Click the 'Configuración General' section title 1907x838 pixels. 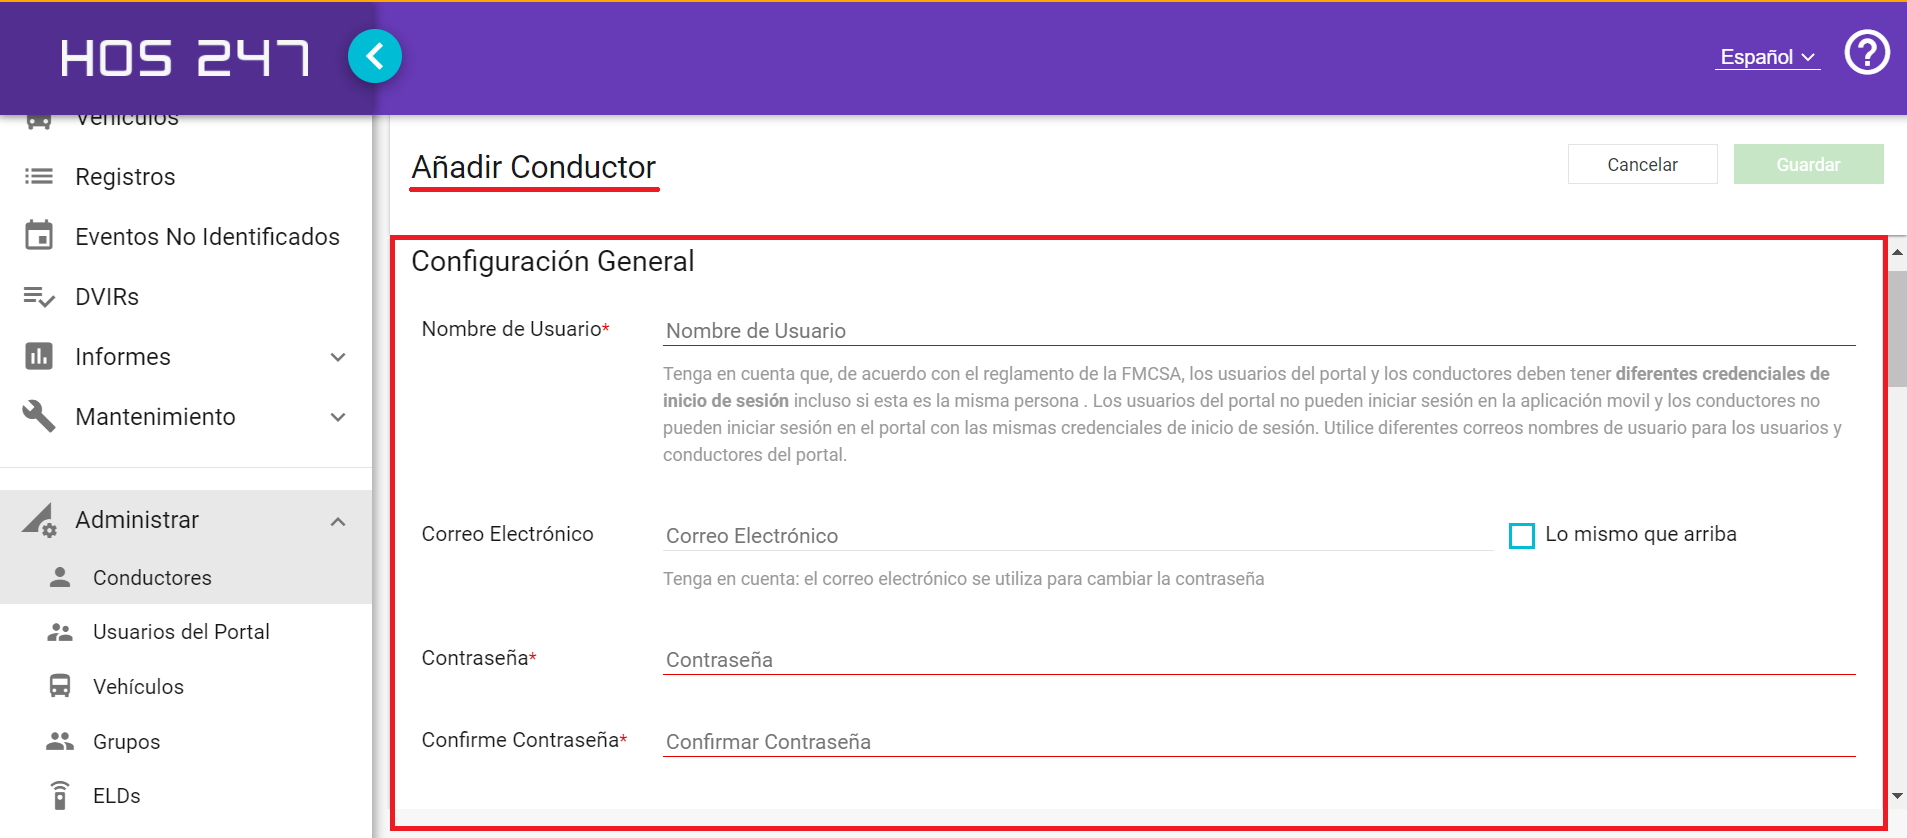(553, 261)
